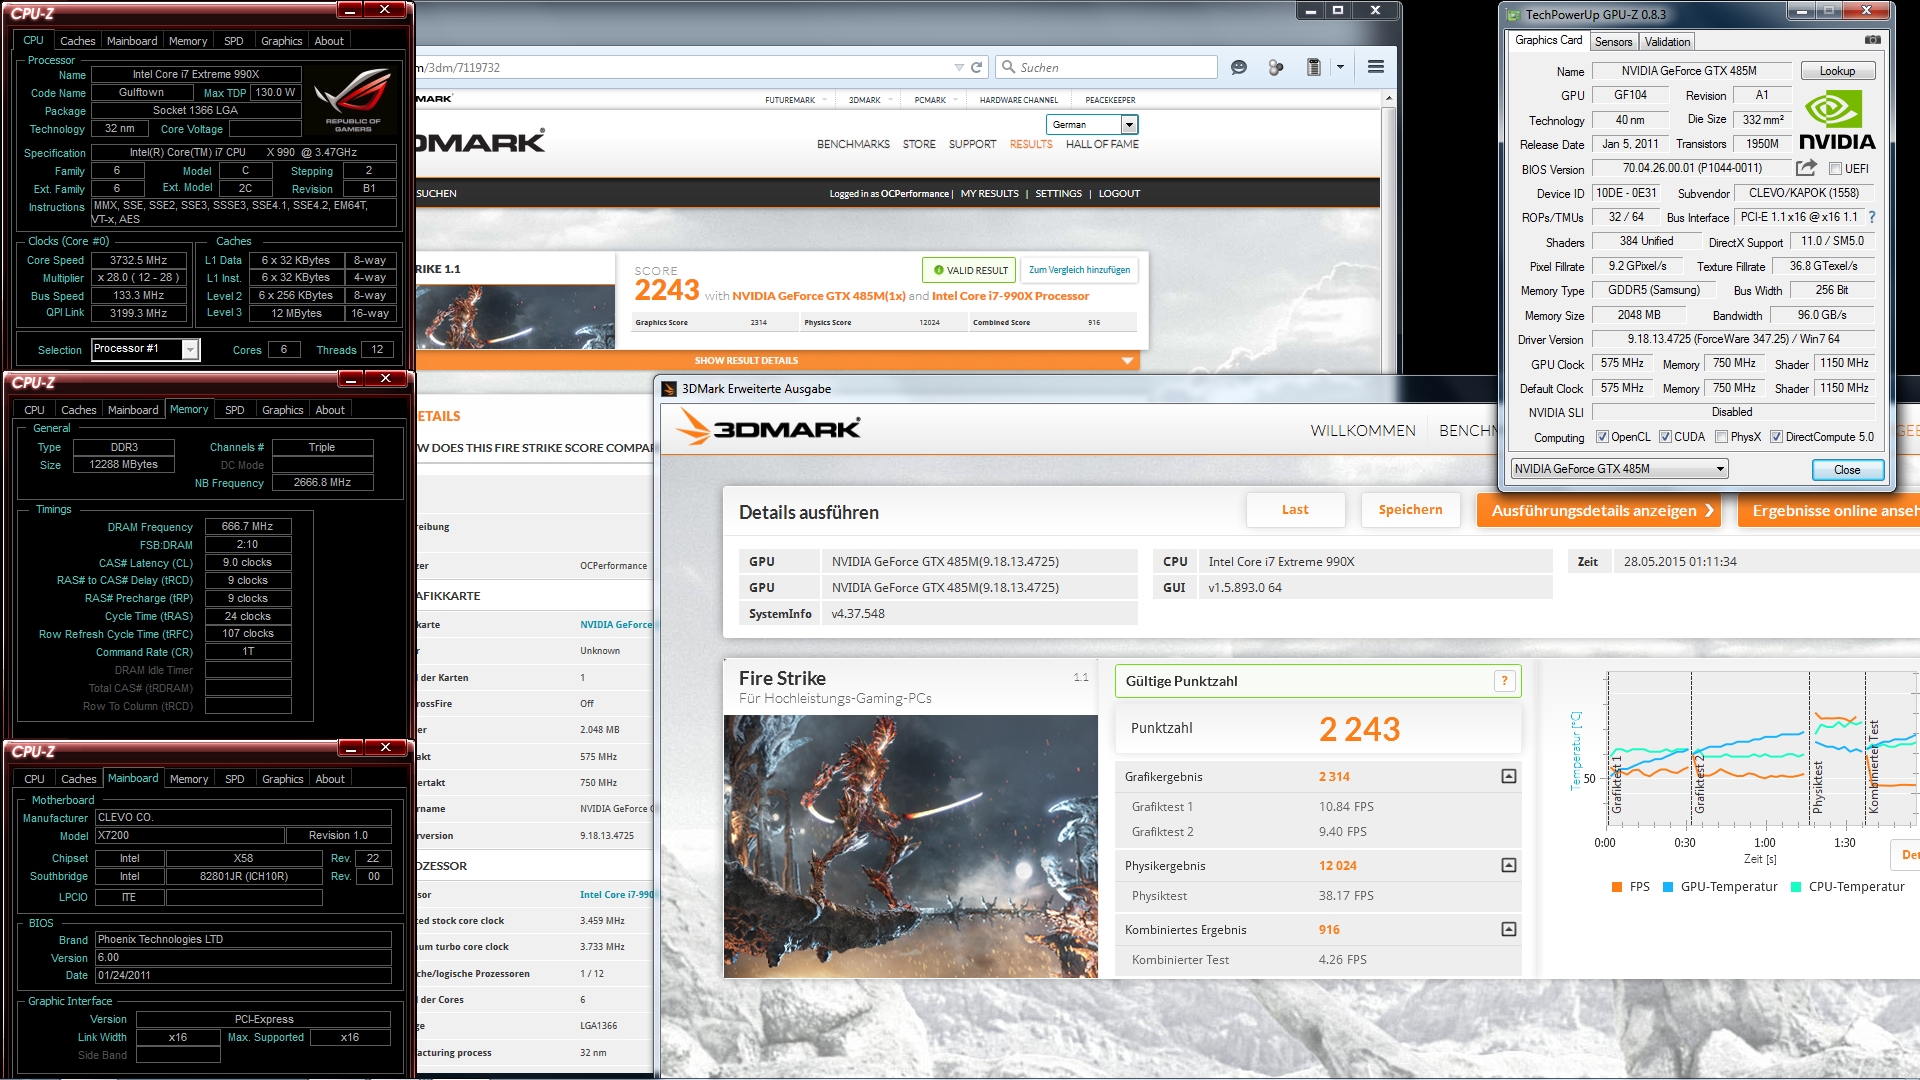Click the three-spheres addon icon in browser toolbar
Image resolution: width=1920 pixels, height=1080 pixels.
click(x=1276, y=67)
